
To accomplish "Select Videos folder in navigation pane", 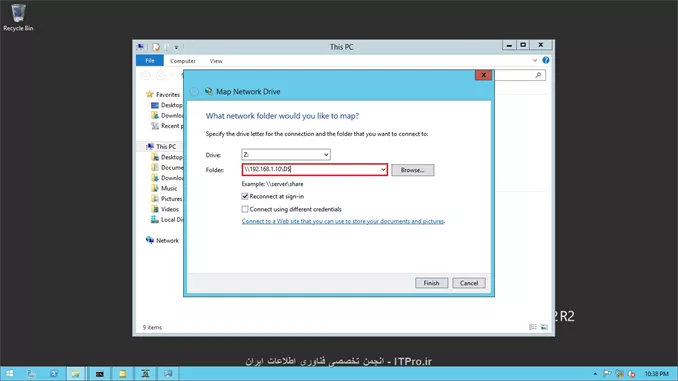I will point(165,209).
